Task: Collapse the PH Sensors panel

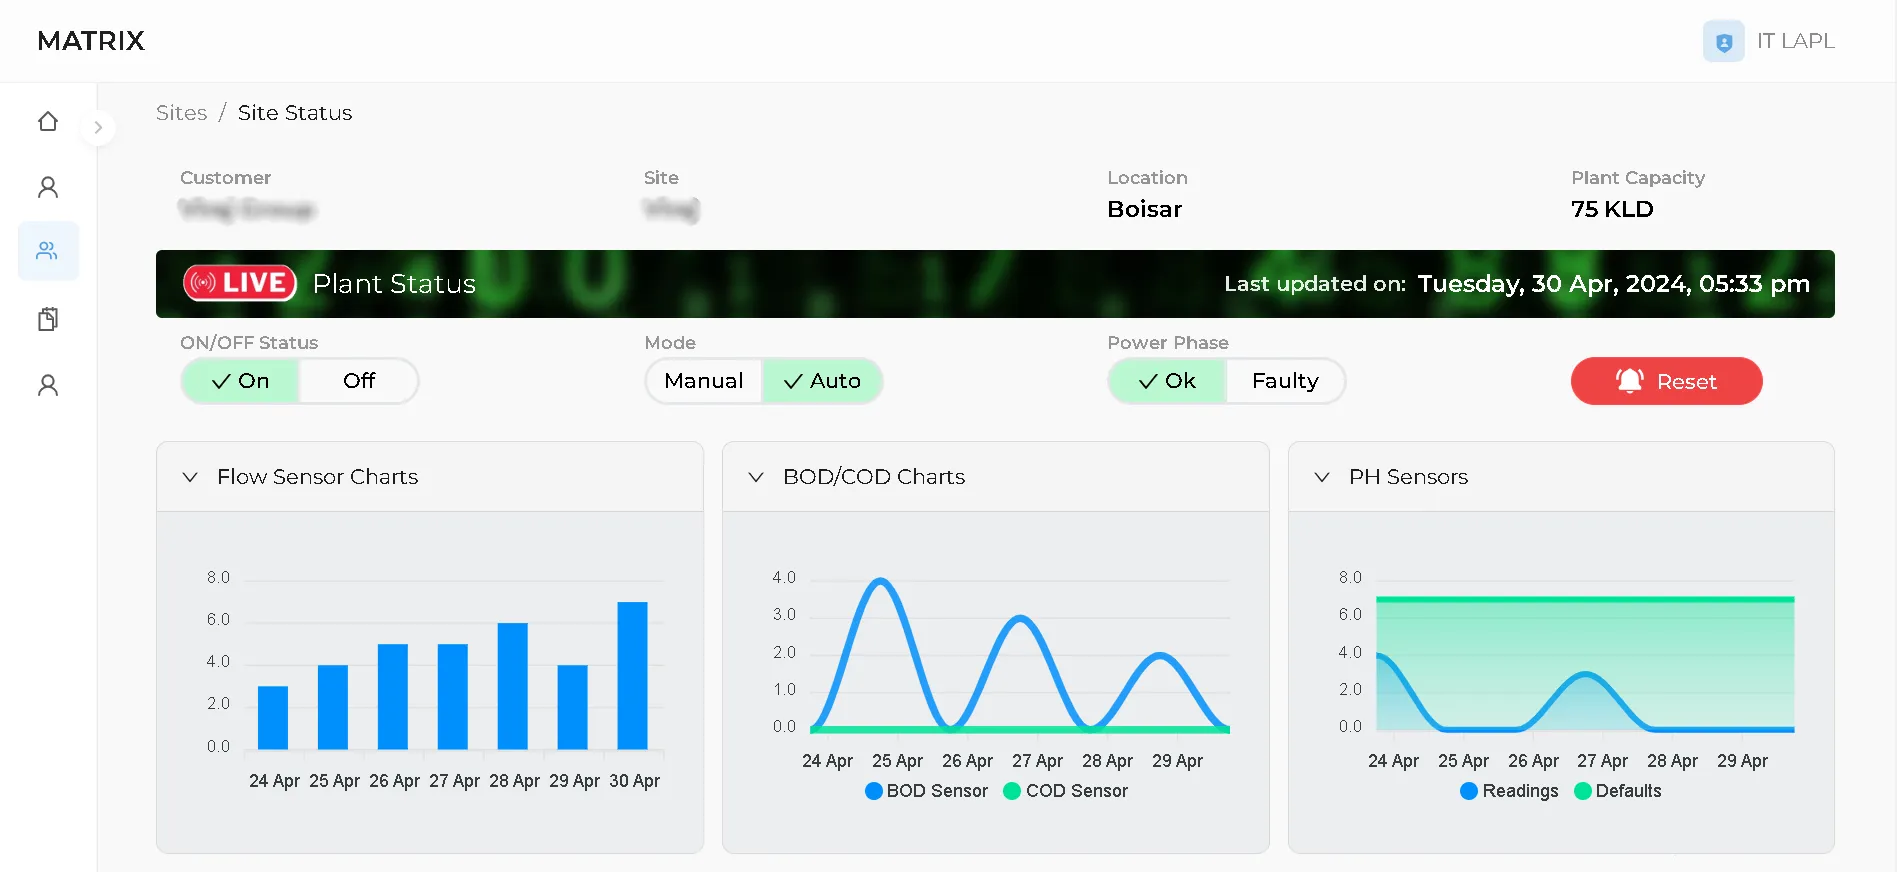Action: tap(1322, 477)
